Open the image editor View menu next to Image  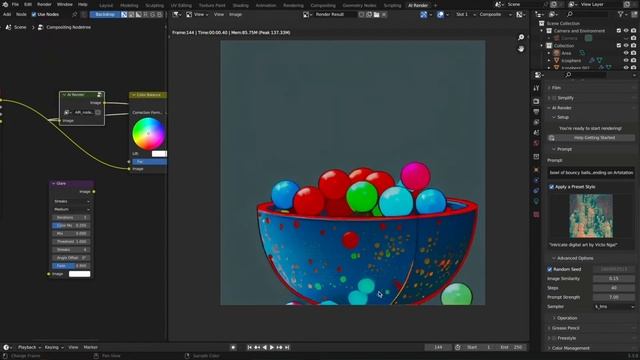(x=219, y=14)
